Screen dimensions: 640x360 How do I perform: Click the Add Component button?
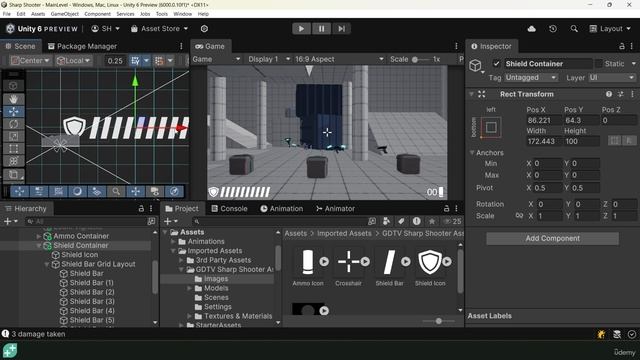point(552,238)
